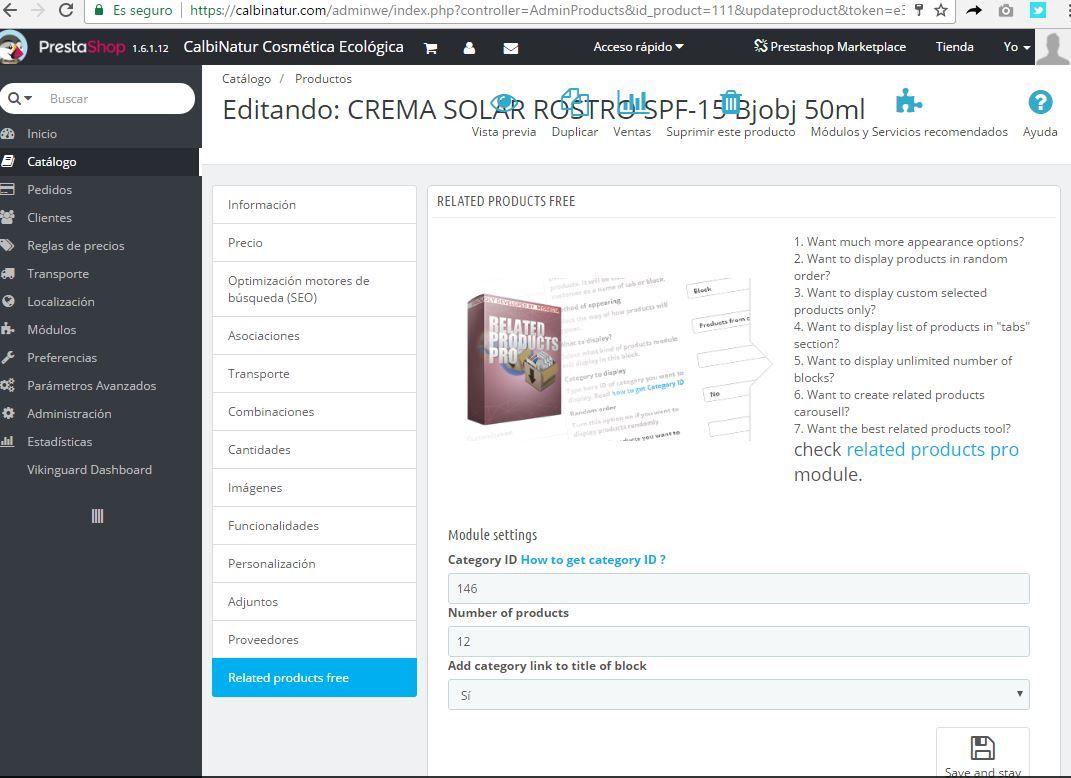Screen dimensions: 1071x778
Task: Click the Duplicar icon
Action: coord(574,102)
